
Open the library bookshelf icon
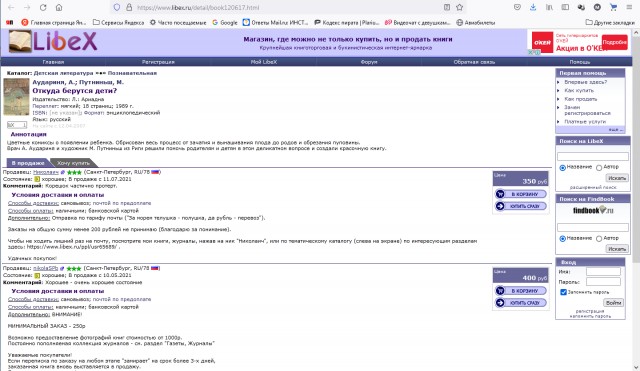[549, 7]
